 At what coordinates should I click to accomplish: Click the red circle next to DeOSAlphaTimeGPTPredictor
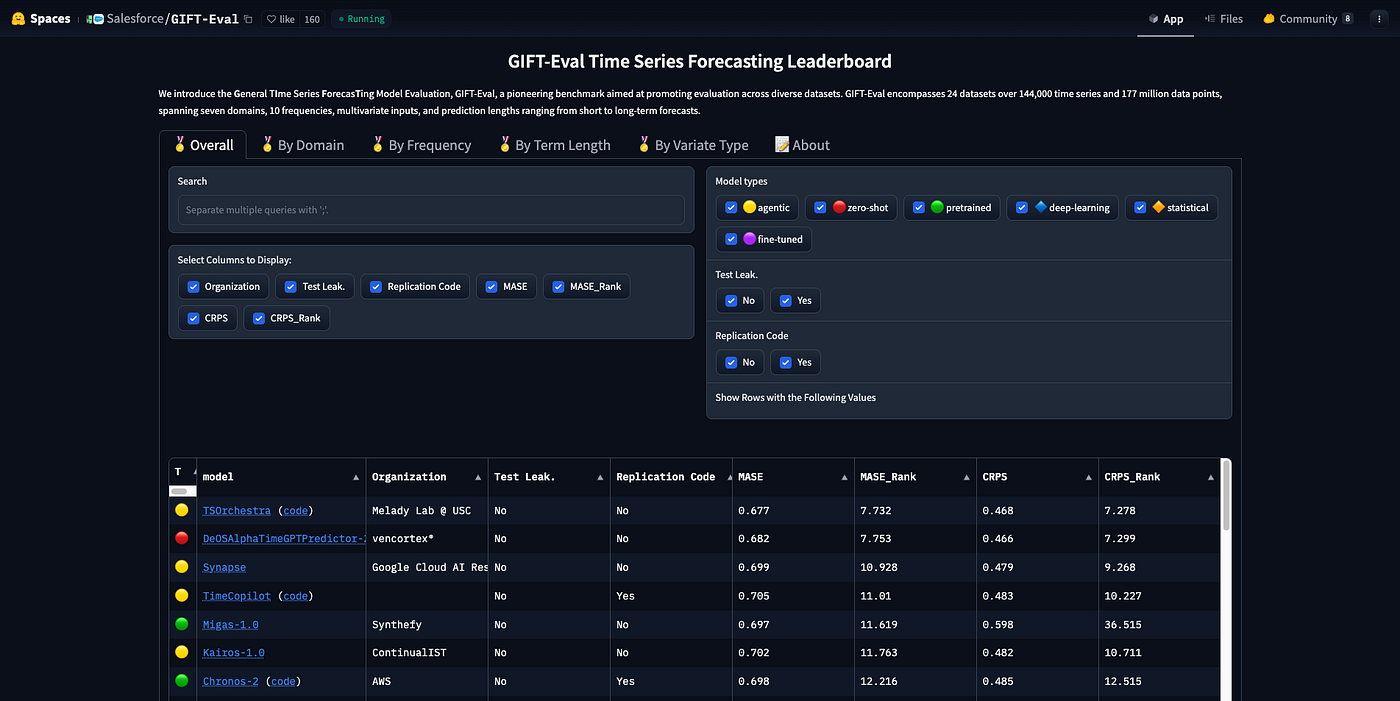point(181,538)
